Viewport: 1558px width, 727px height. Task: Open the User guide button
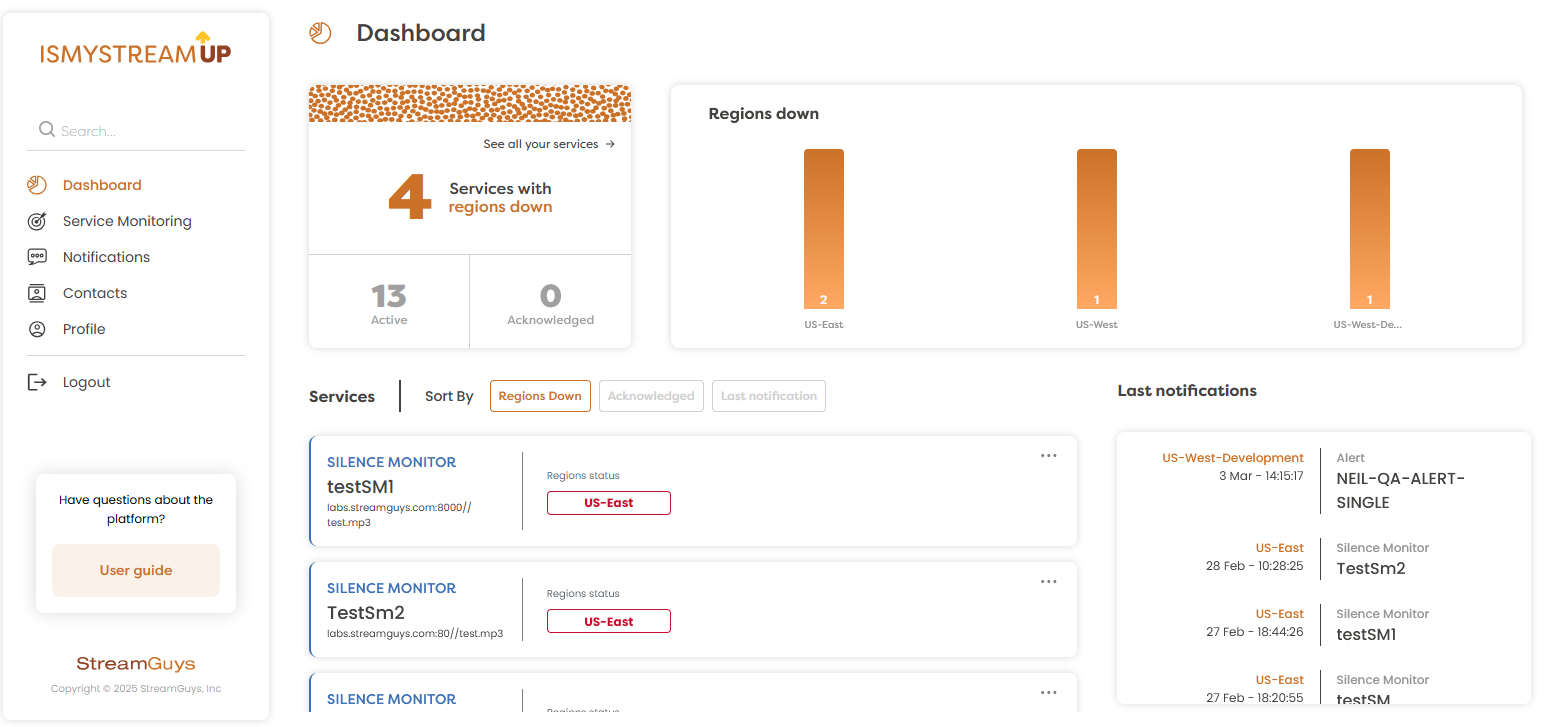(136, 570)
